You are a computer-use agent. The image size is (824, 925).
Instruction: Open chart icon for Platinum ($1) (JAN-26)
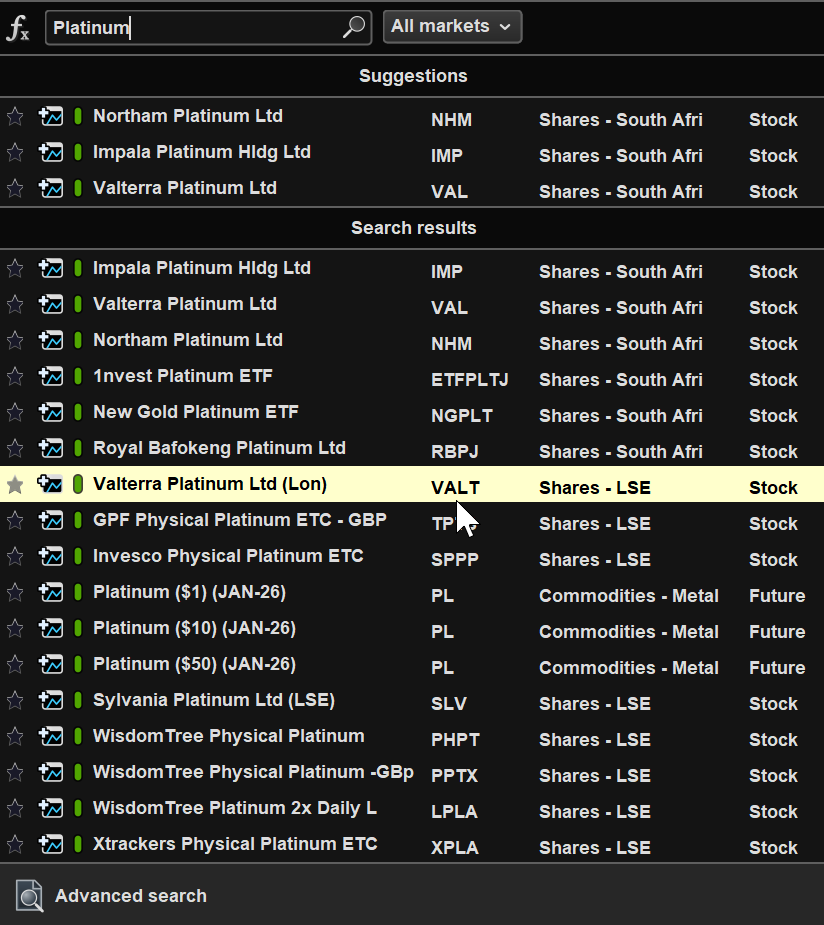(51, 592)
